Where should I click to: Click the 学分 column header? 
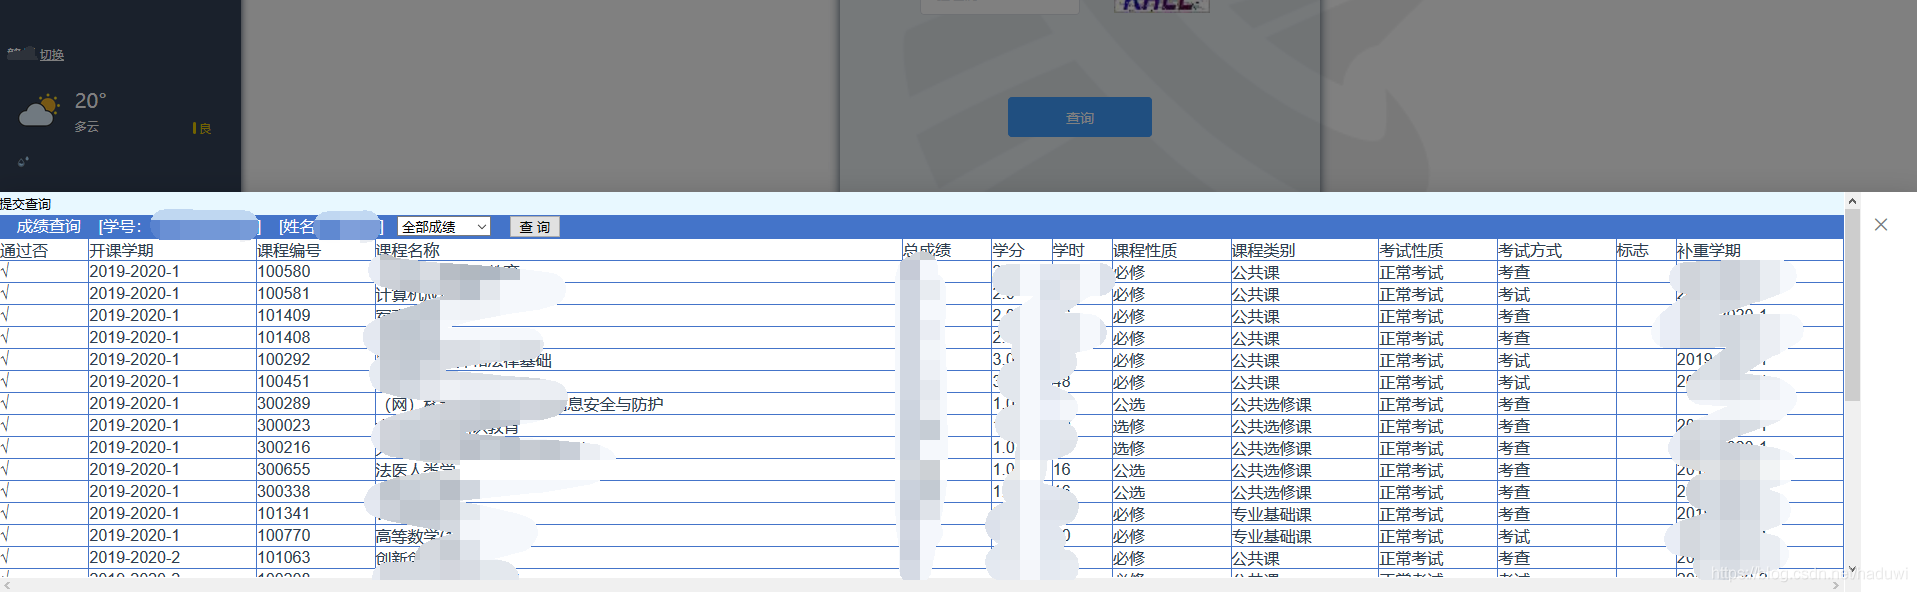[1008, 251]
